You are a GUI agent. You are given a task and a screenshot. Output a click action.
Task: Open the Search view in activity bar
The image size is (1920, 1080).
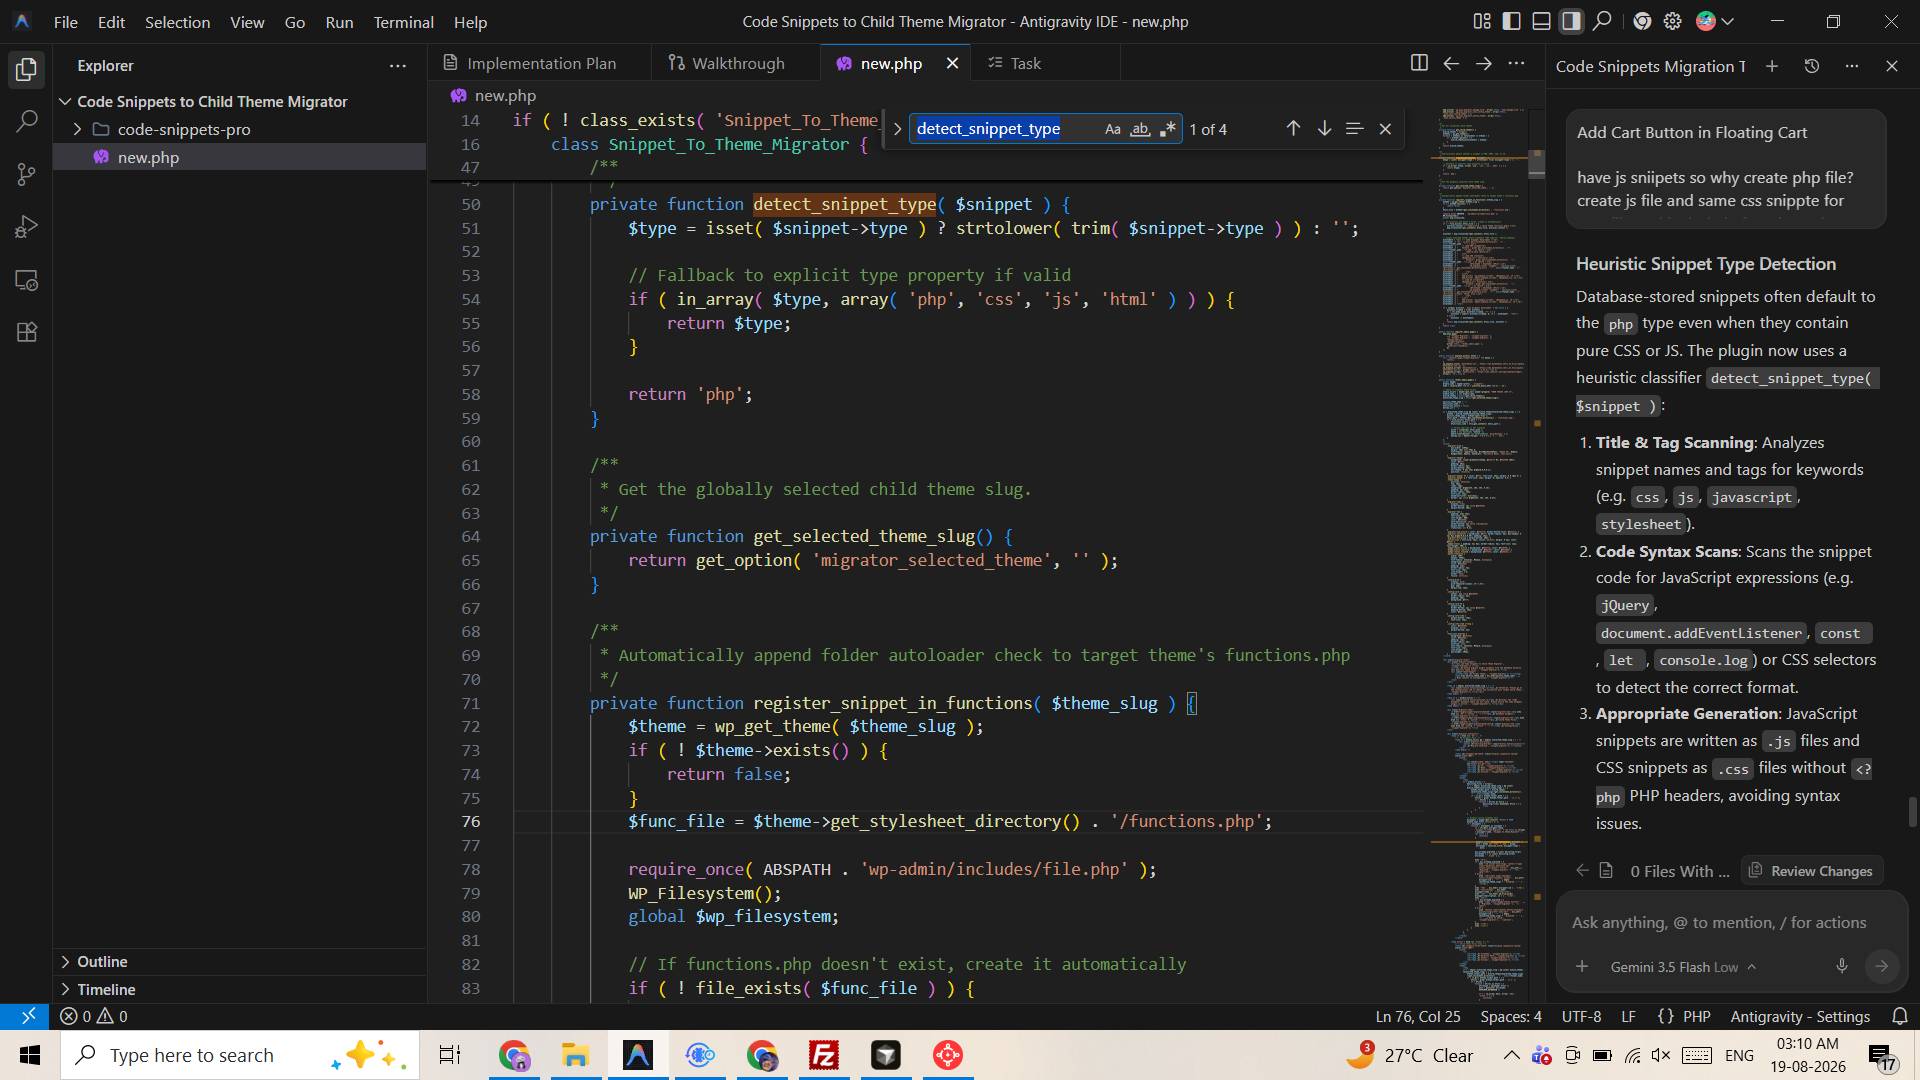click(27, 122)
